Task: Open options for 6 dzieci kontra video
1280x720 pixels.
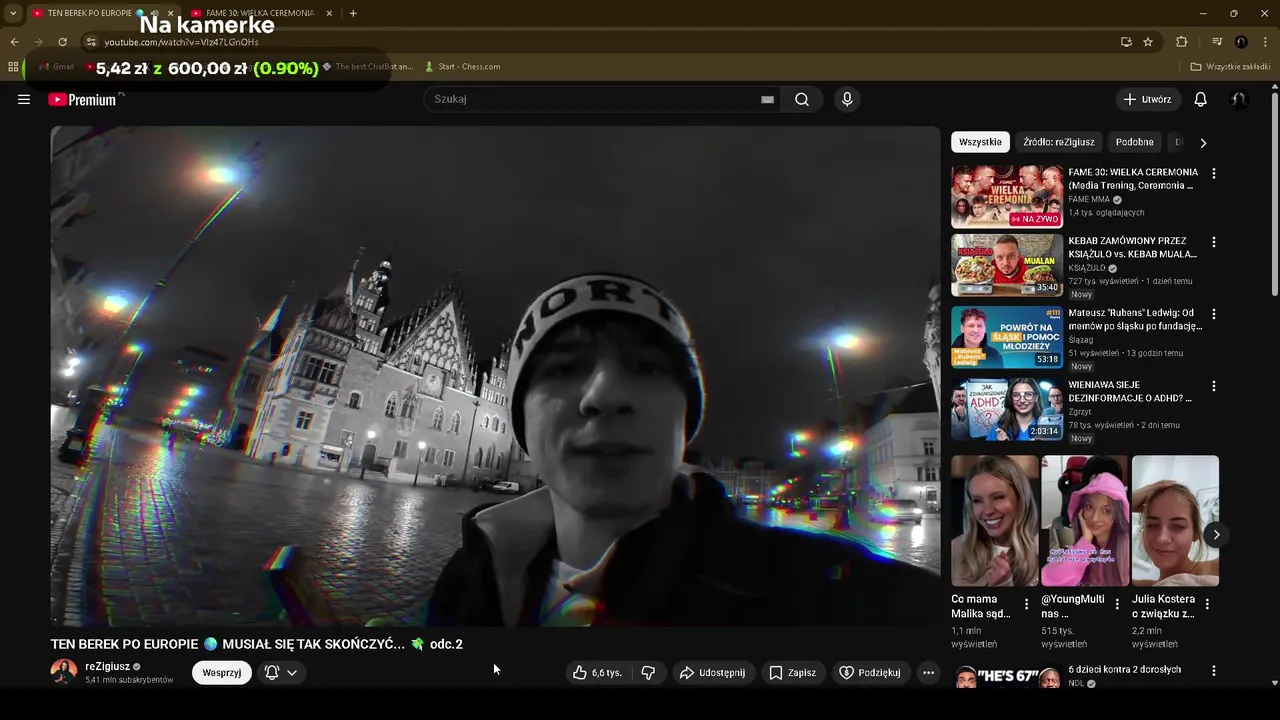Action: tap(1214, 671)
